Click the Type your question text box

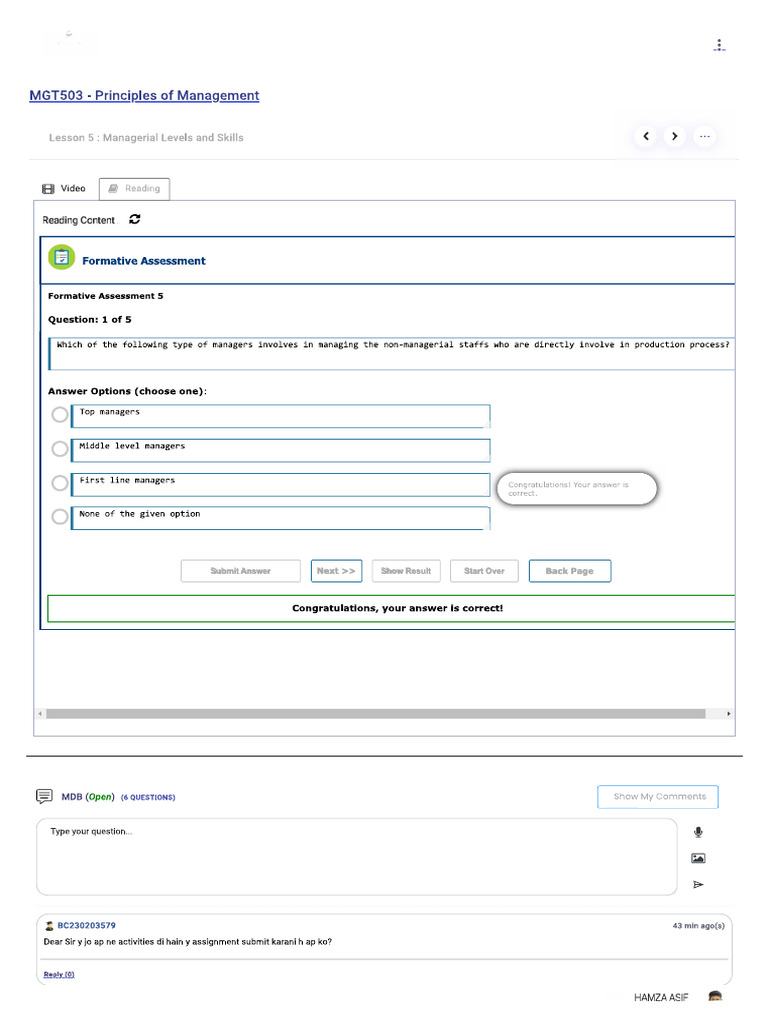pos(357,857)
